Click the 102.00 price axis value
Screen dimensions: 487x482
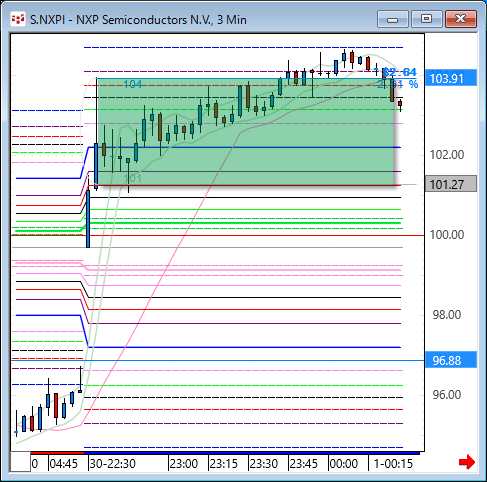pyautogui.click(x=447, y=155)
